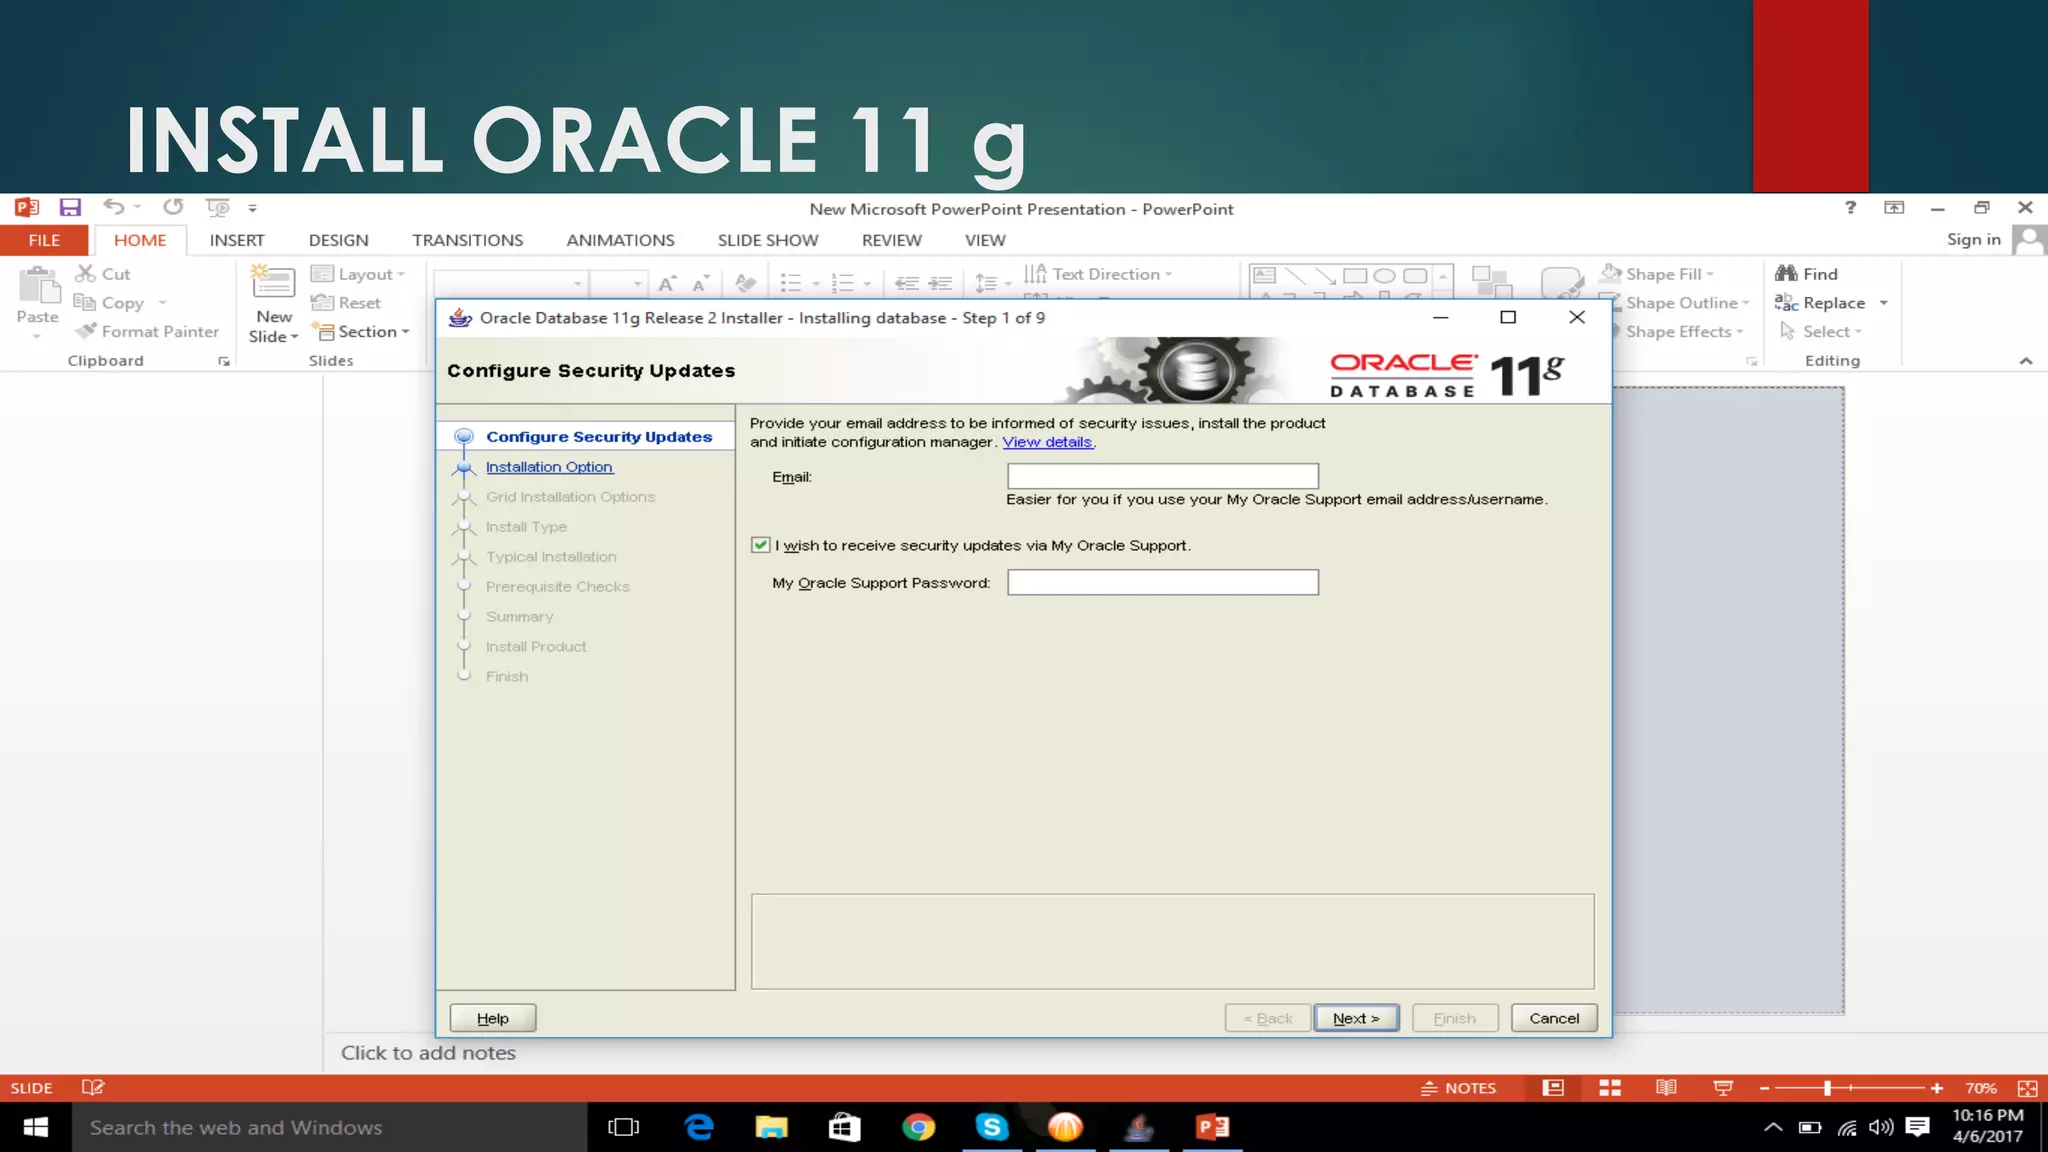Click Cancel in the Oracle installer

[x=1554, y=1018]
